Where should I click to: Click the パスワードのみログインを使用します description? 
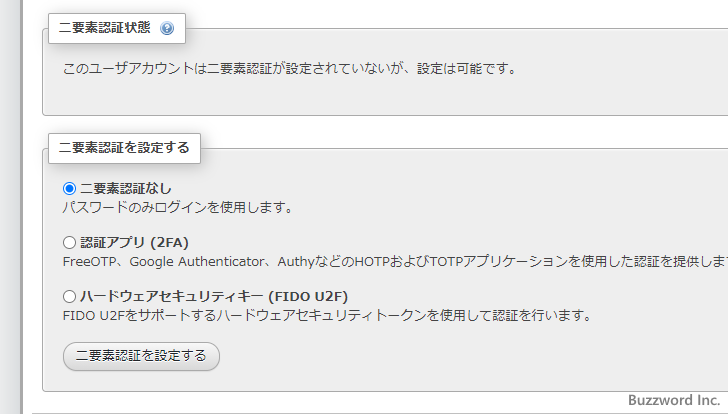coord(176,208)
